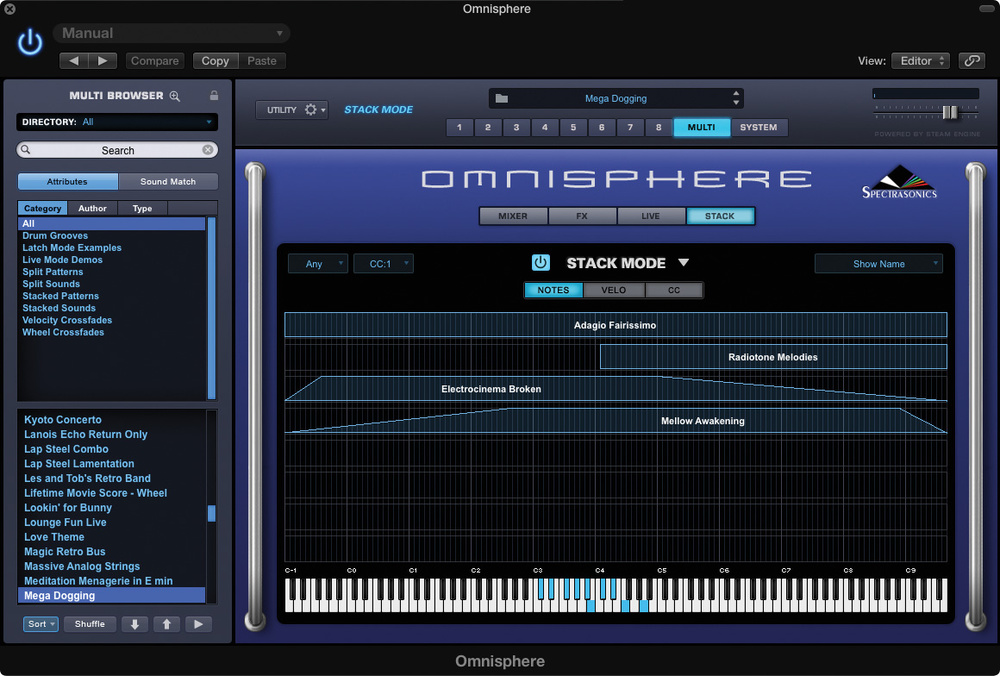Image resolution: width=1000 pixels, height=676 pixels.
Task: Select part 5 button
Action: (x=573, y=128)
